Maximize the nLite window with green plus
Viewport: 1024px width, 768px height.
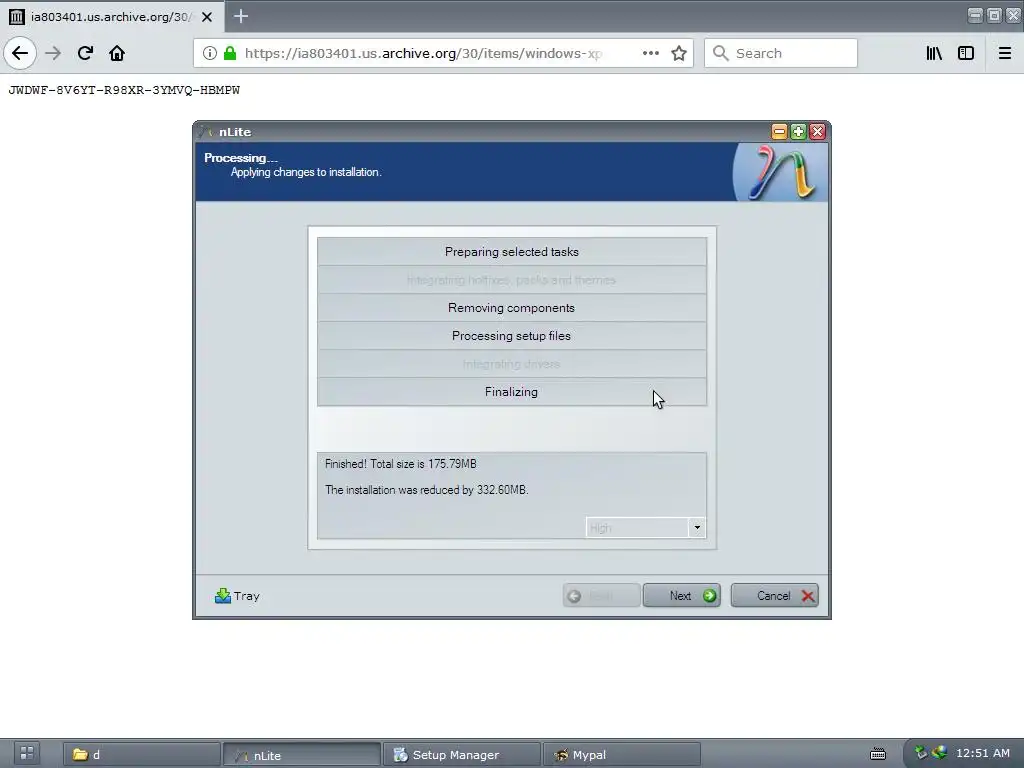798,132
